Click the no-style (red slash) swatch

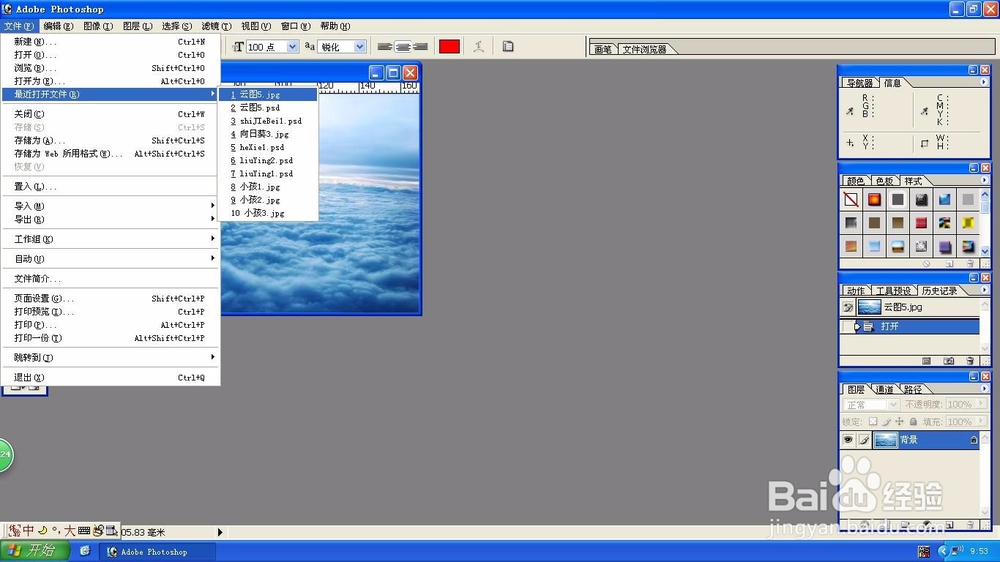tap(851, 200)
